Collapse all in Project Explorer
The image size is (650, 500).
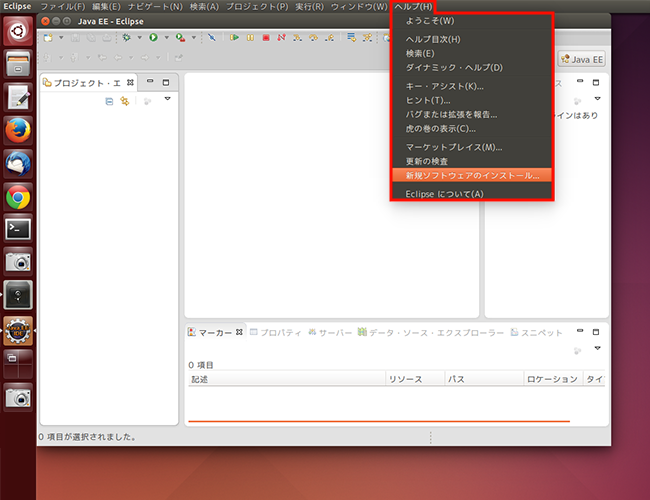pos(109,101)
